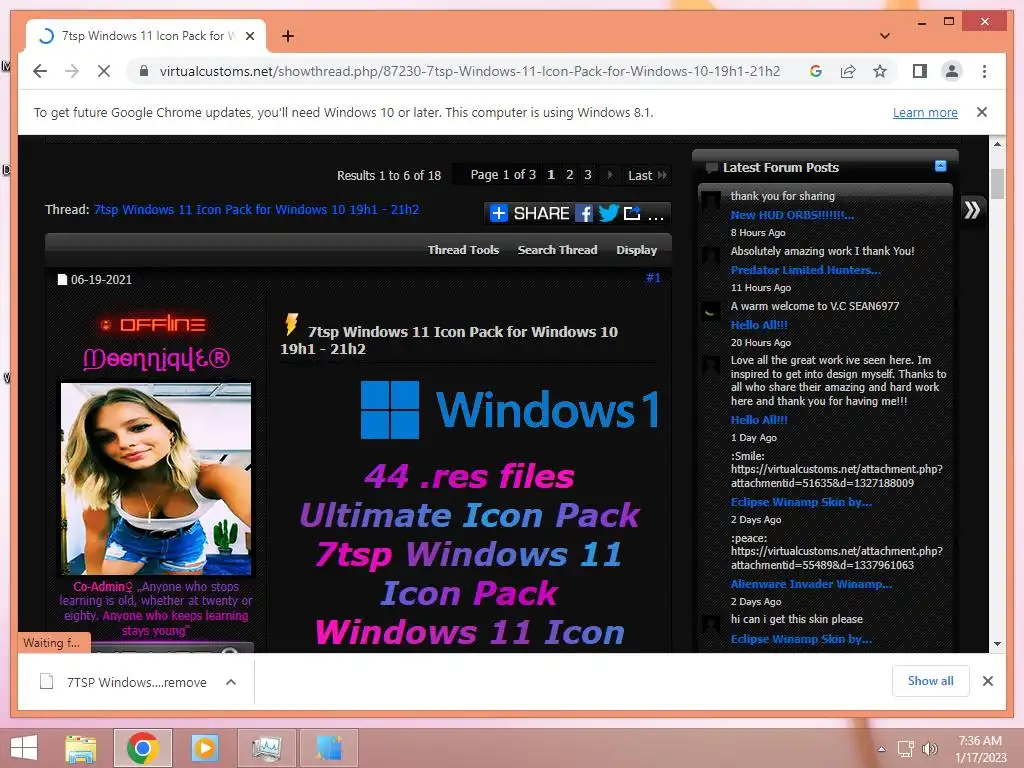Screen dimensions: 1024x768
Task: Collapse the Latest Forum Posts panel
Action: (x=940, y=166)
